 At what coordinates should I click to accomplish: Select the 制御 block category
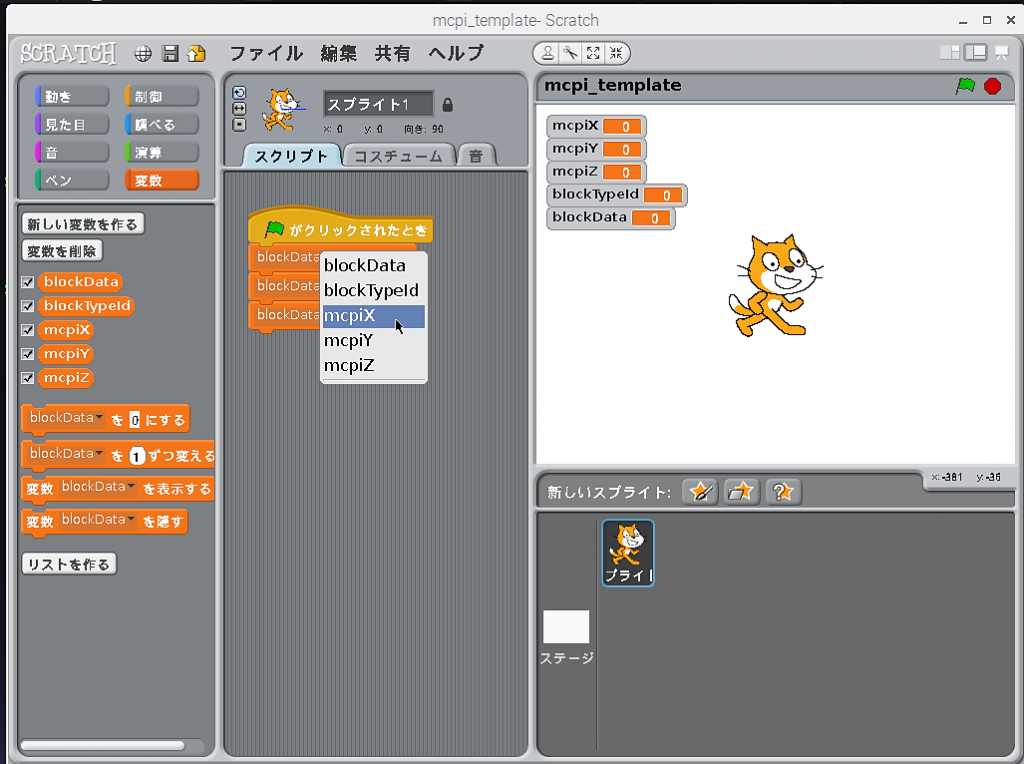click(x=161, y=97)
